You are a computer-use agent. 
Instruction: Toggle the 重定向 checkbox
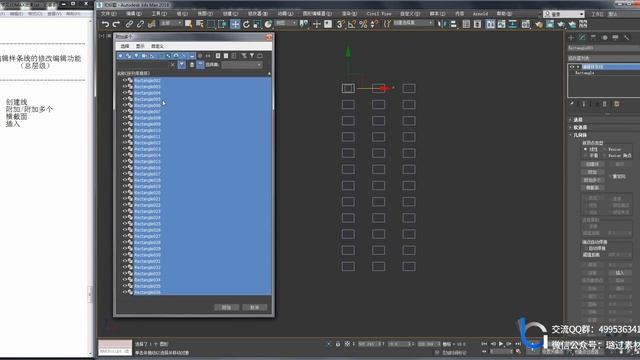coord(610,176)
